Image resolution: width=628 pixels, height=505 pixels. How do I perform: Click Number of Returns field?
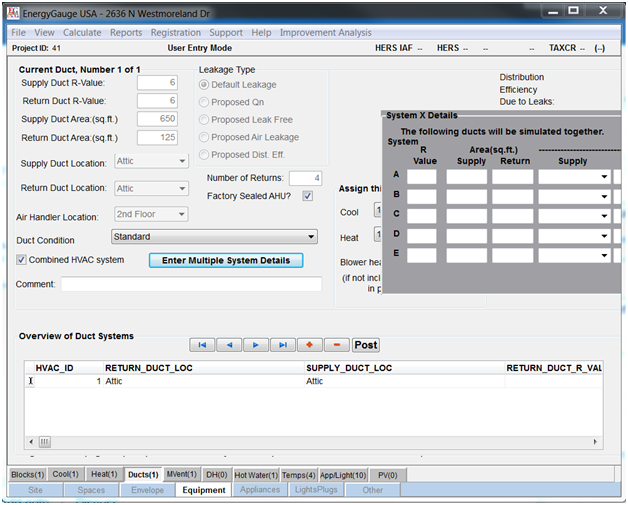pyautogui.click(x=305, y=178)
